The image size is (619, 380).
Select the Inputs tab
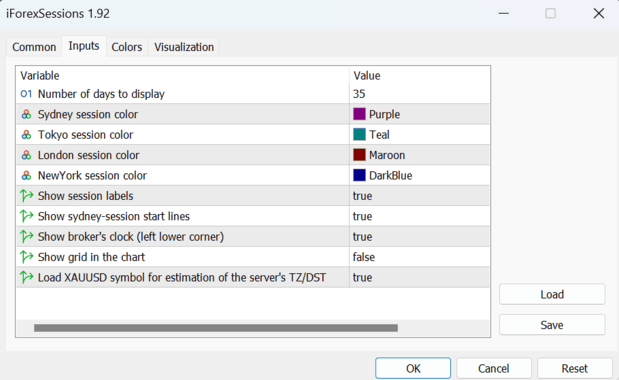coord(84,46)
